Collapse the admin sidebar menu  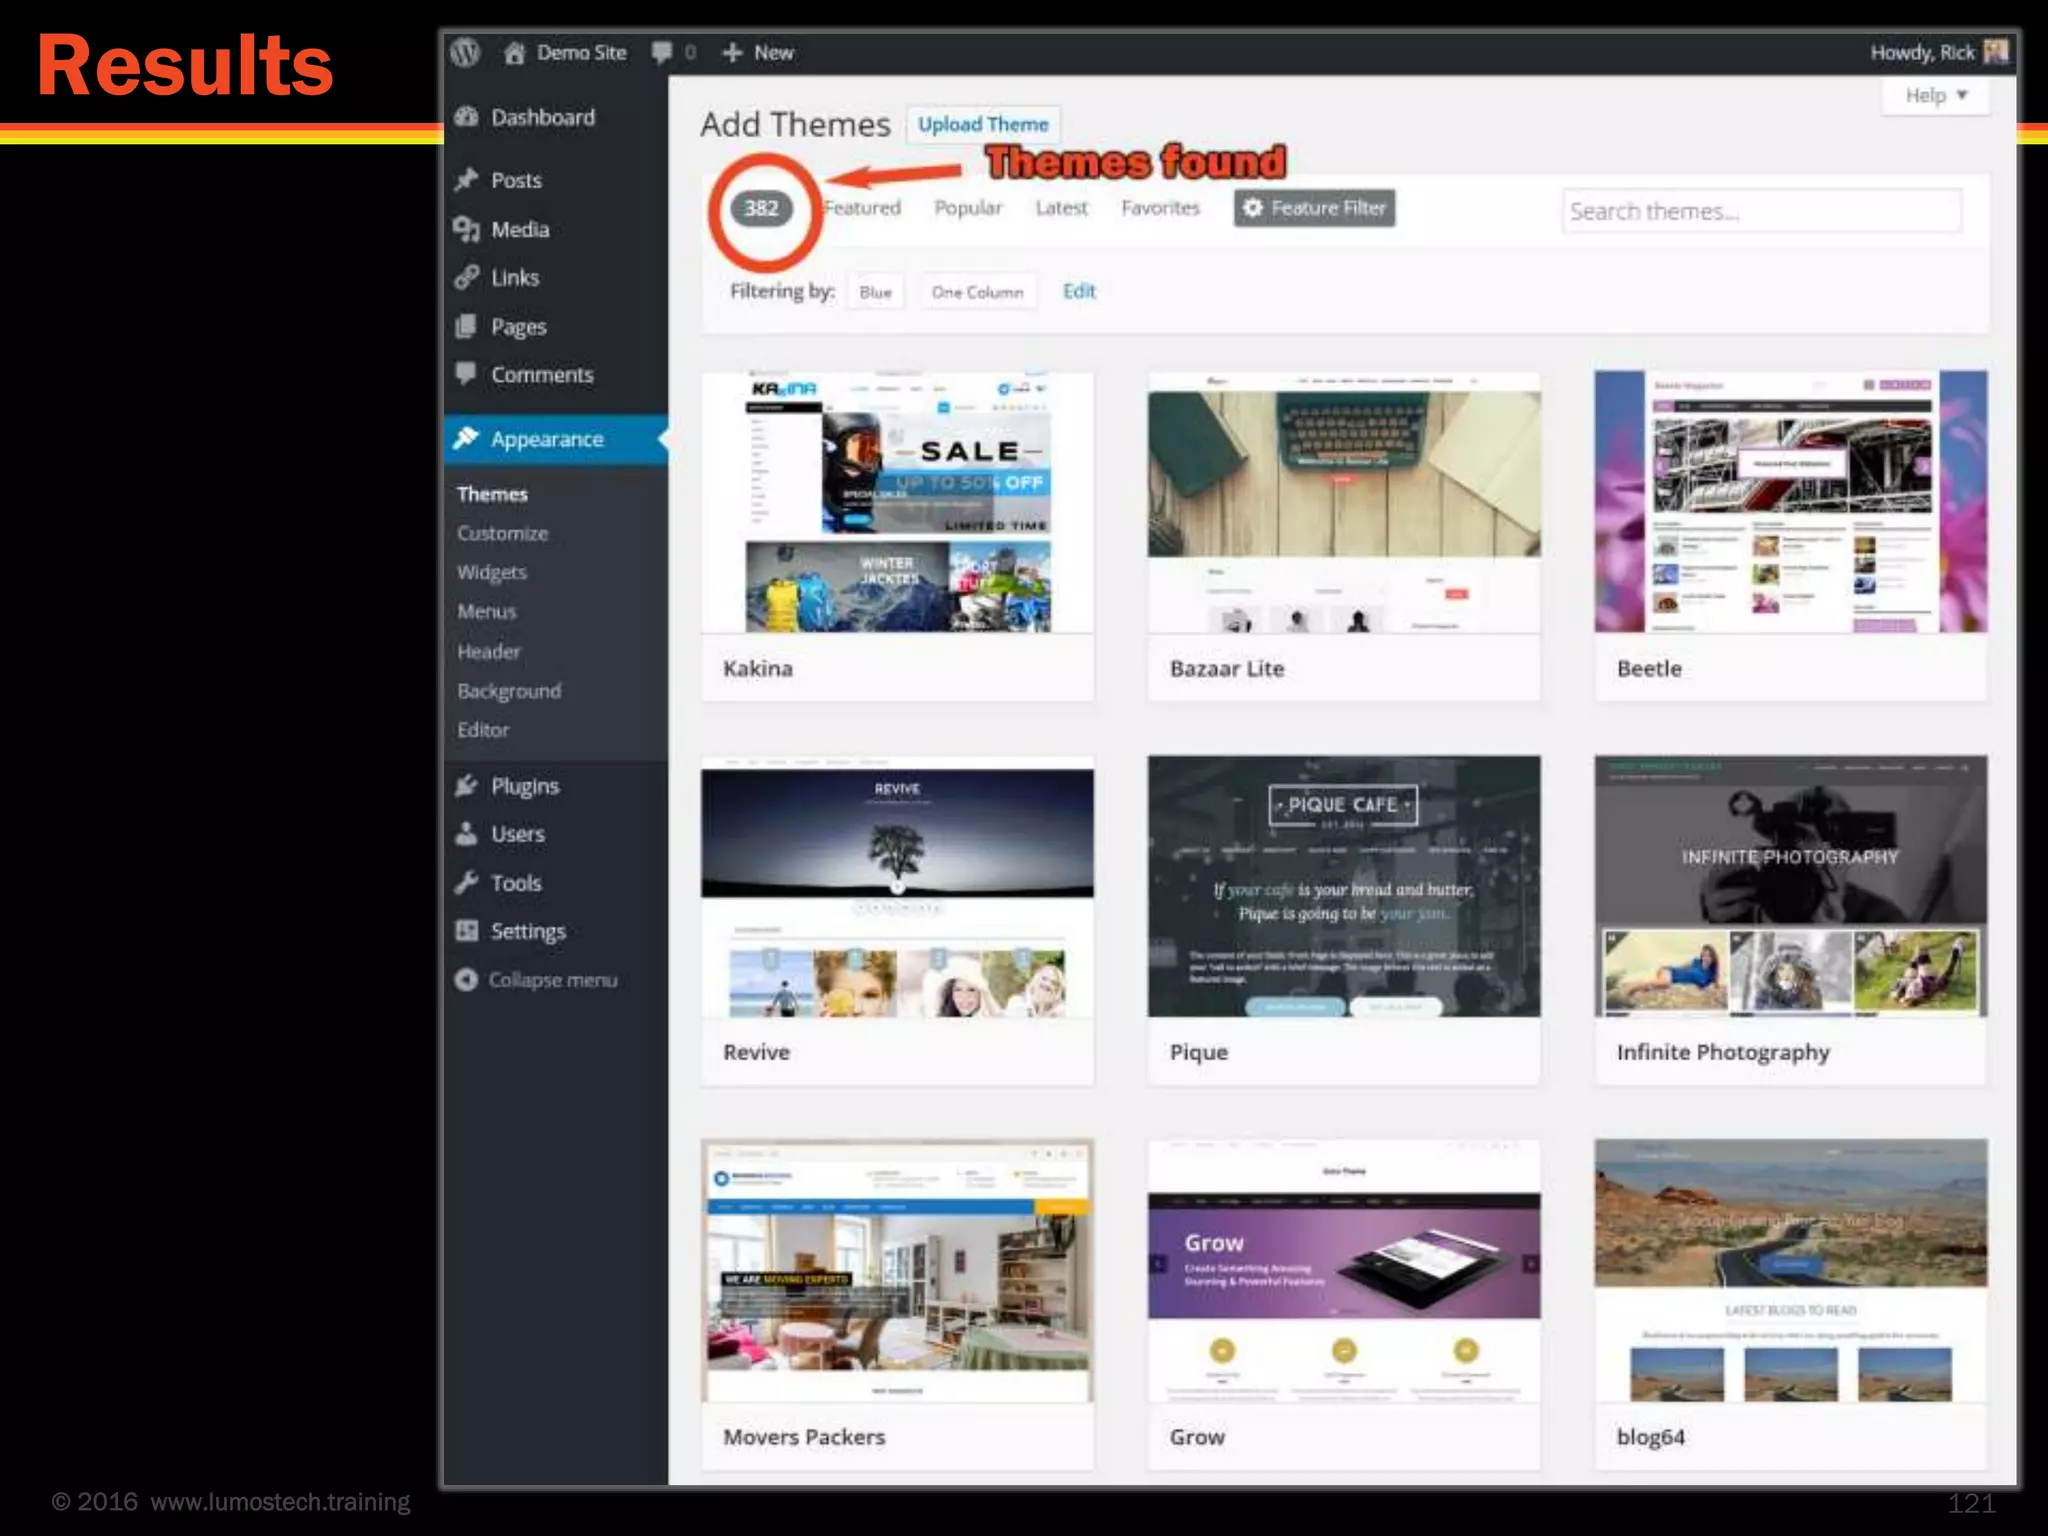click(x=551, y=981)
